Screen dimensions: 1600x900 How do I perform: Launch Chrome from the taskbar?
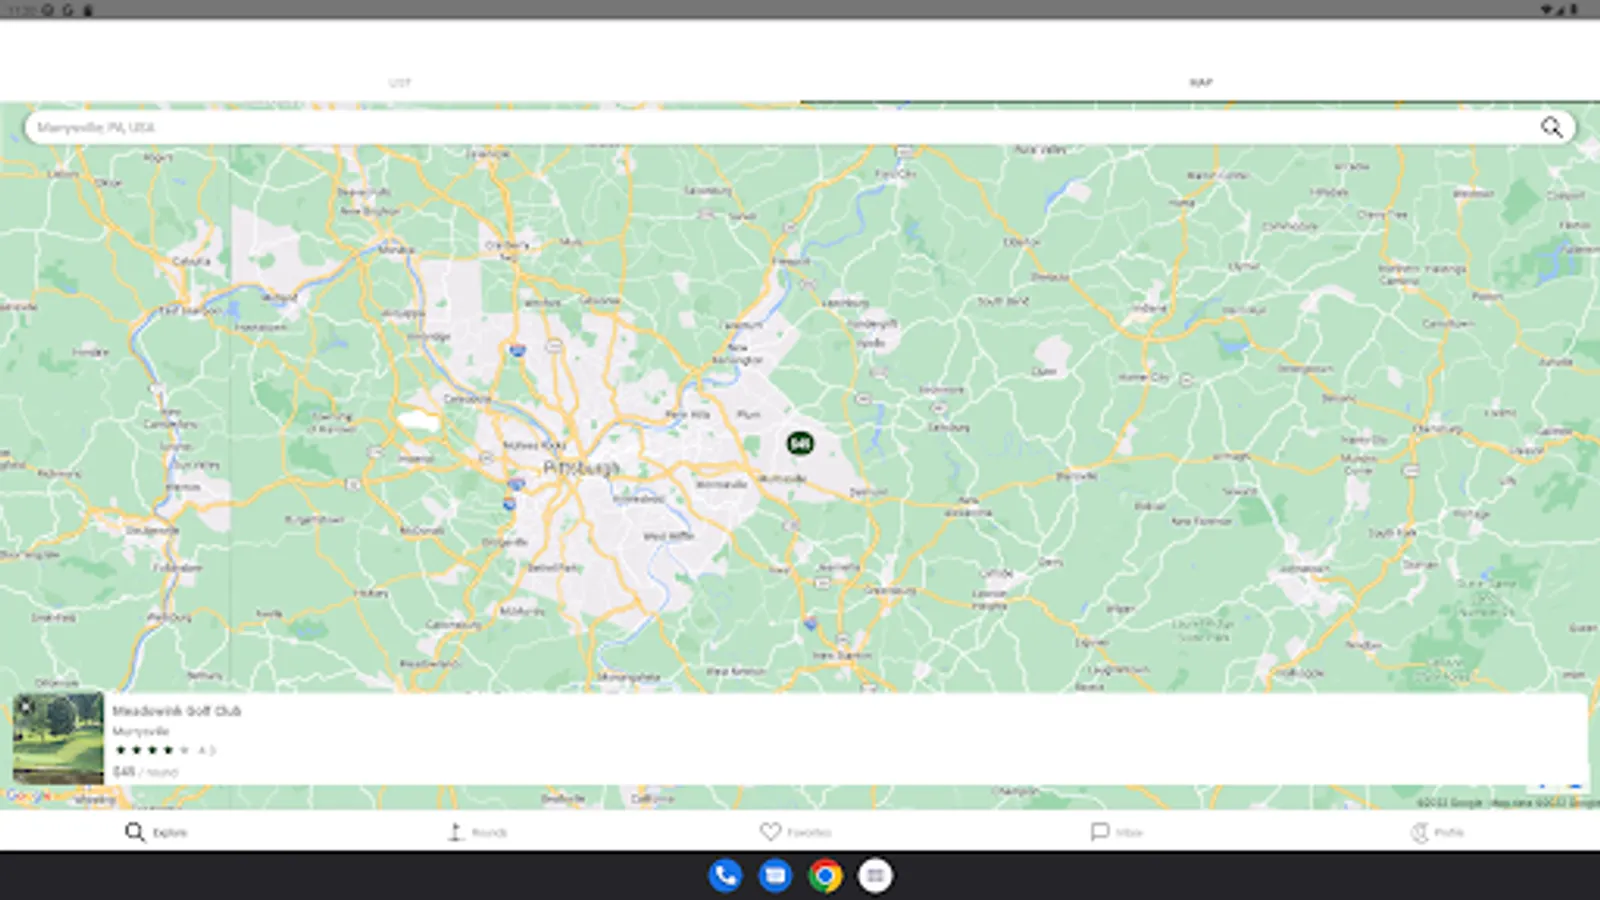(x=825, y=876)
